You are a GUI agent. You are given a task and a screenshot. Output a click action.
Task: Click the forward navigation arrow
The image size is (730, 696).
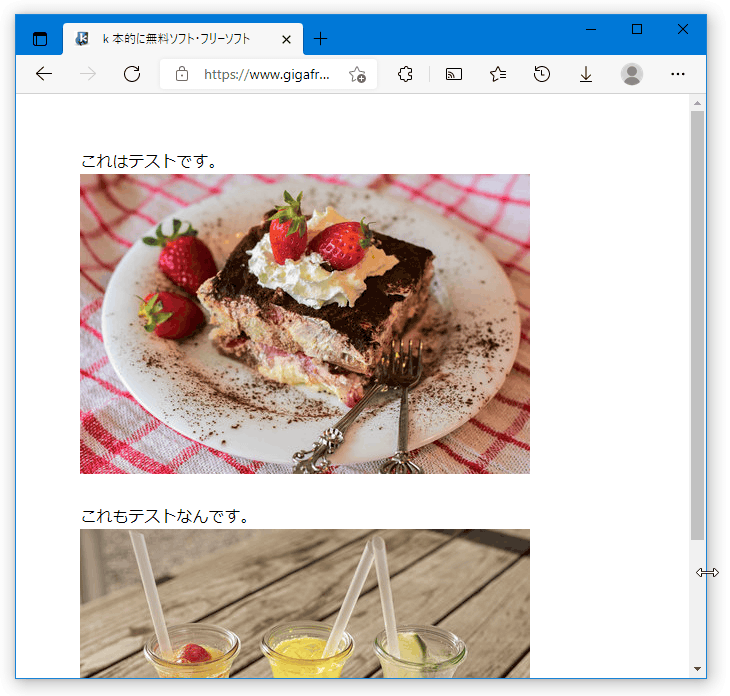pyautogui.click(x=88, y=74)
